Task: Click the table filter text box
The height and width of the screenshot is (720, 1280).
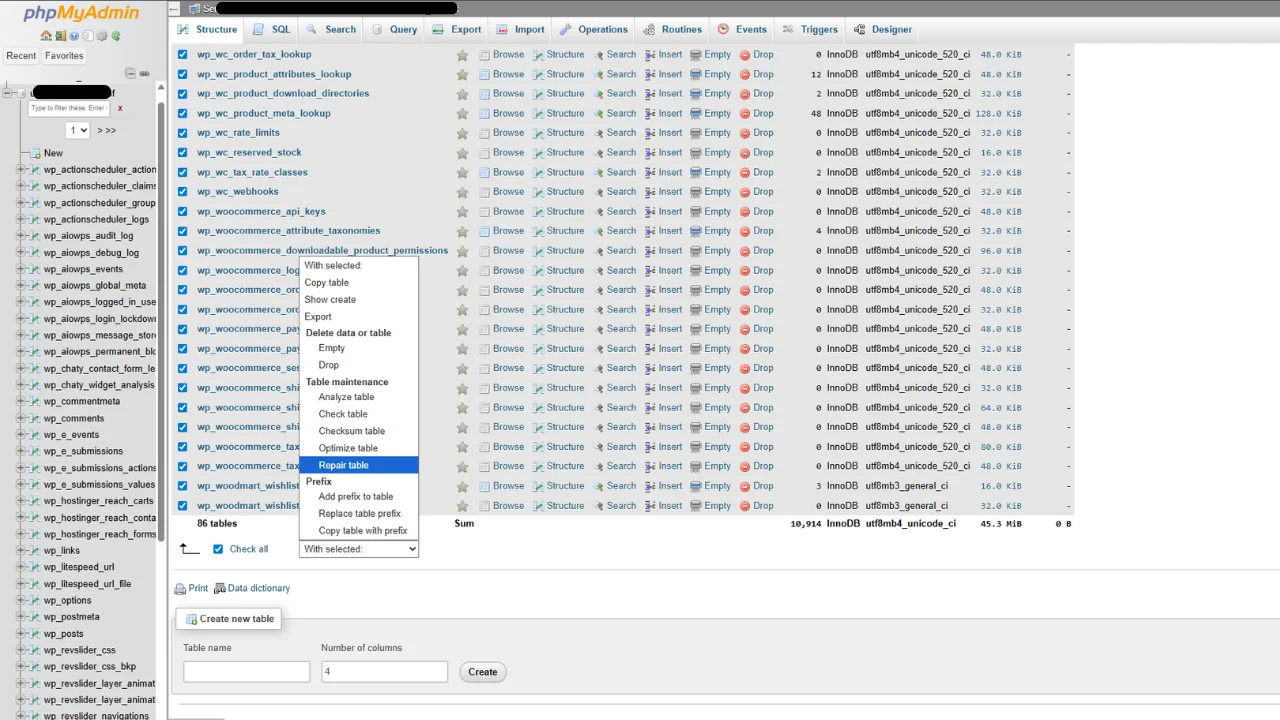Action: click(69, 108)
